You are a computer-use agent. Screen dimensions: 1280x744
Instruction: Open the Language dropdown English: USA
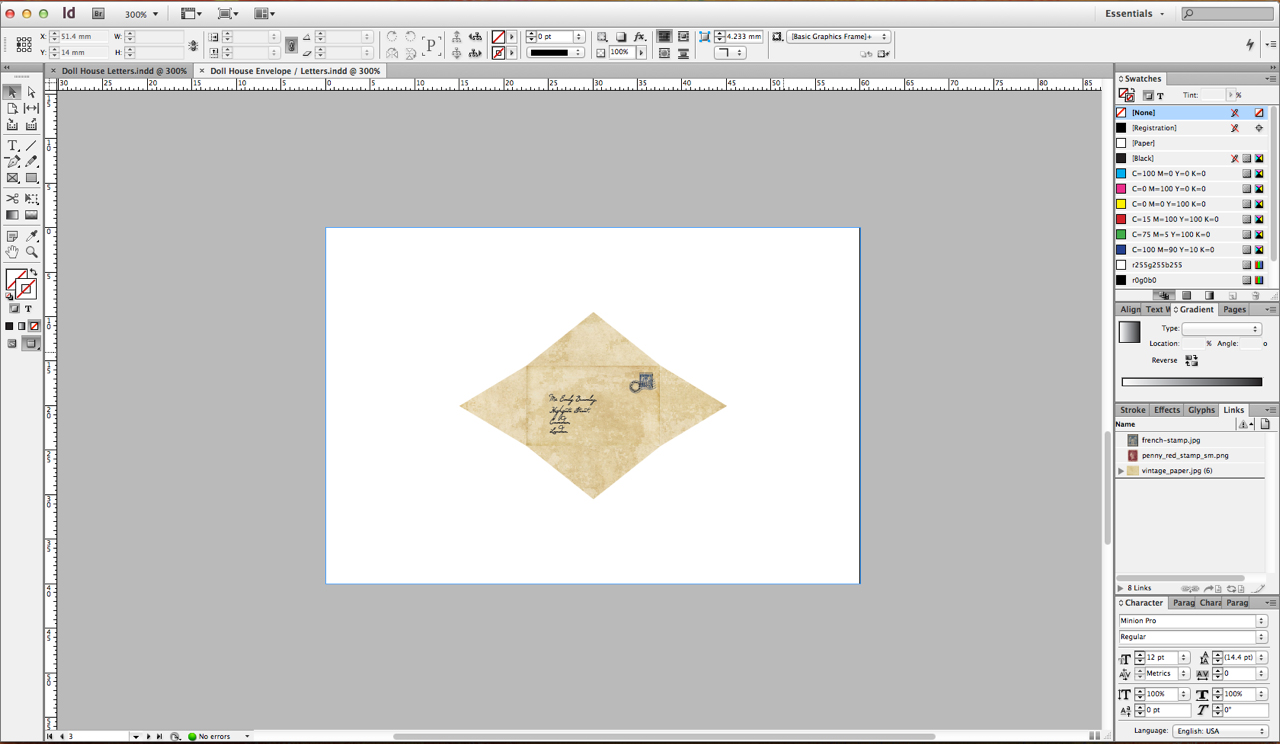pyautogui.click(x=1220, y=731)
